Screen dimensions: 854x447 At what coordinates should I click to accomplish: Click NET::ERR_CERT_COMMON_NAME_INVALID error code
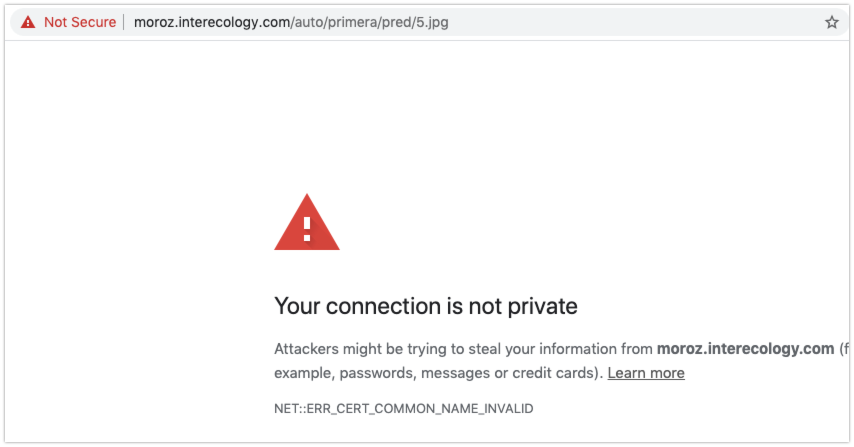[404, 408]
